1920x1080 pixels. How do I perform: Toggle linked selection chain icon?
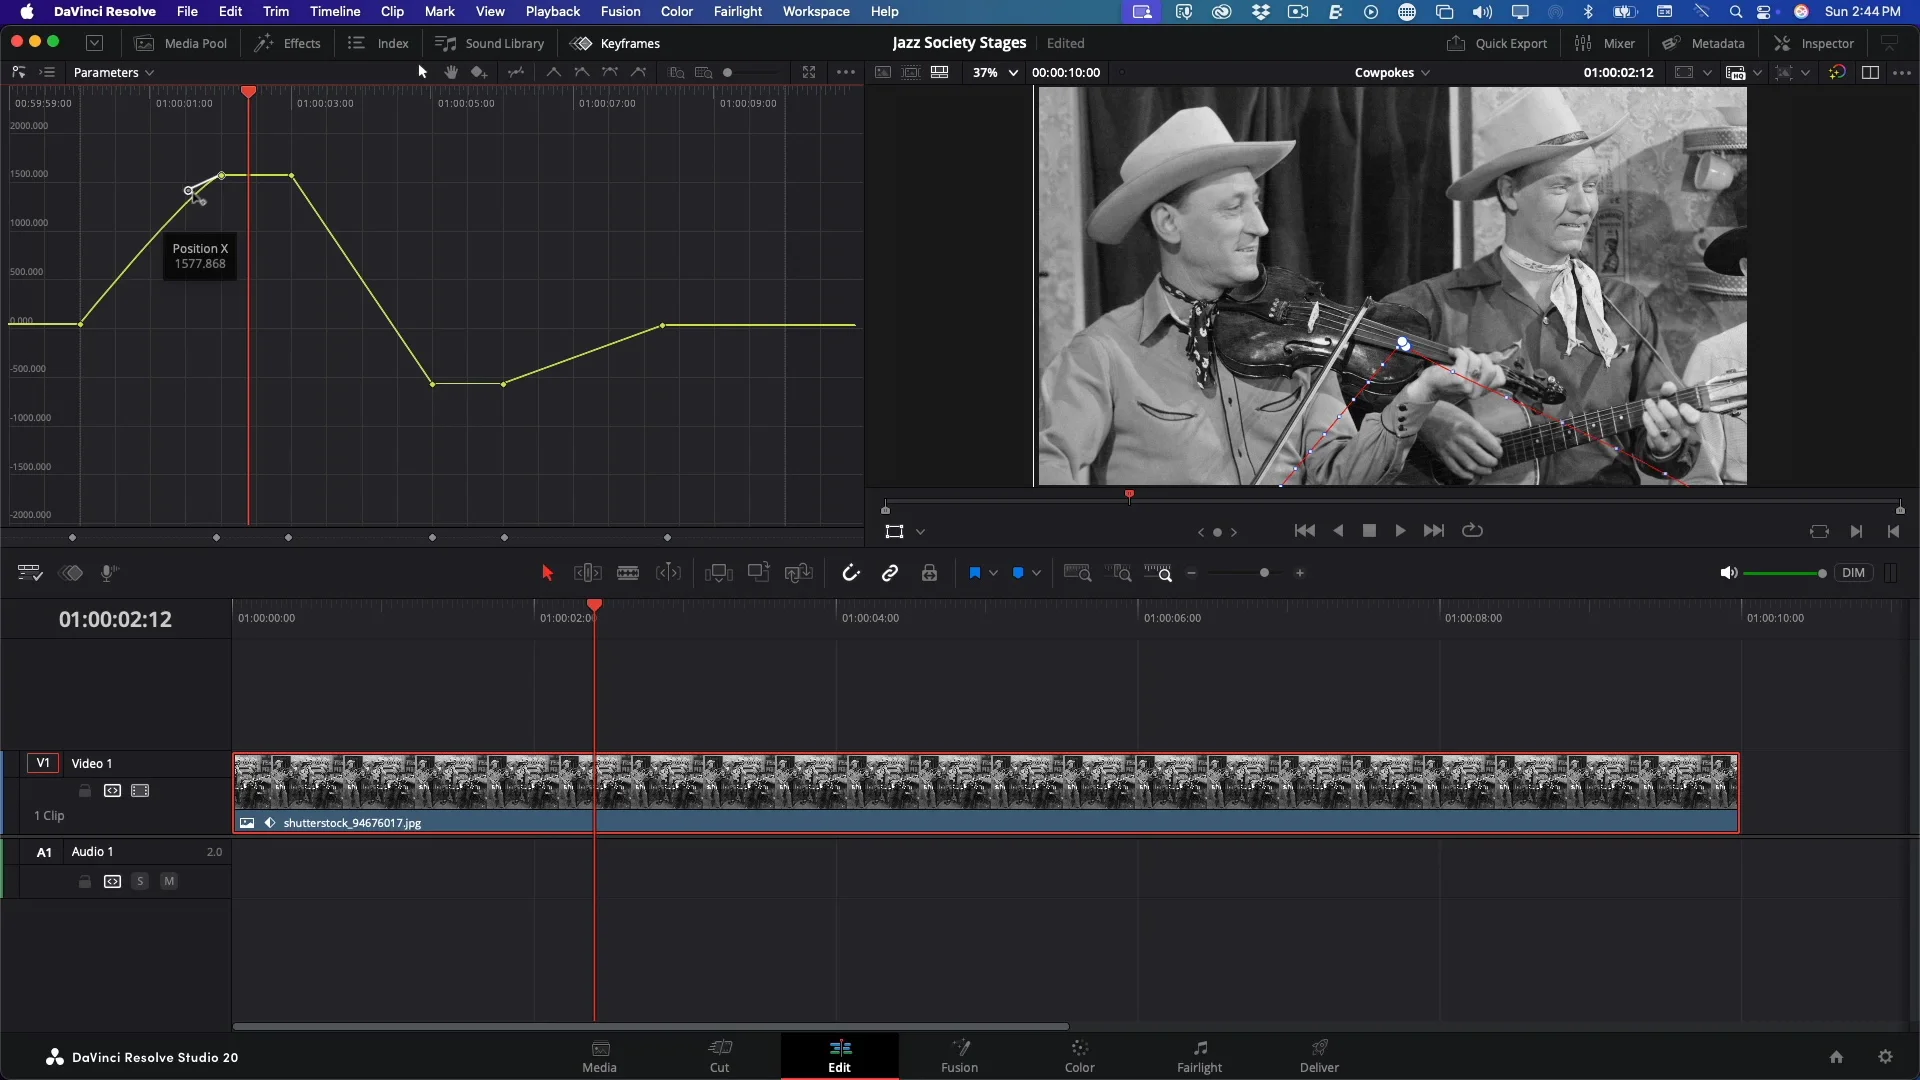click(x=891, y=573)
